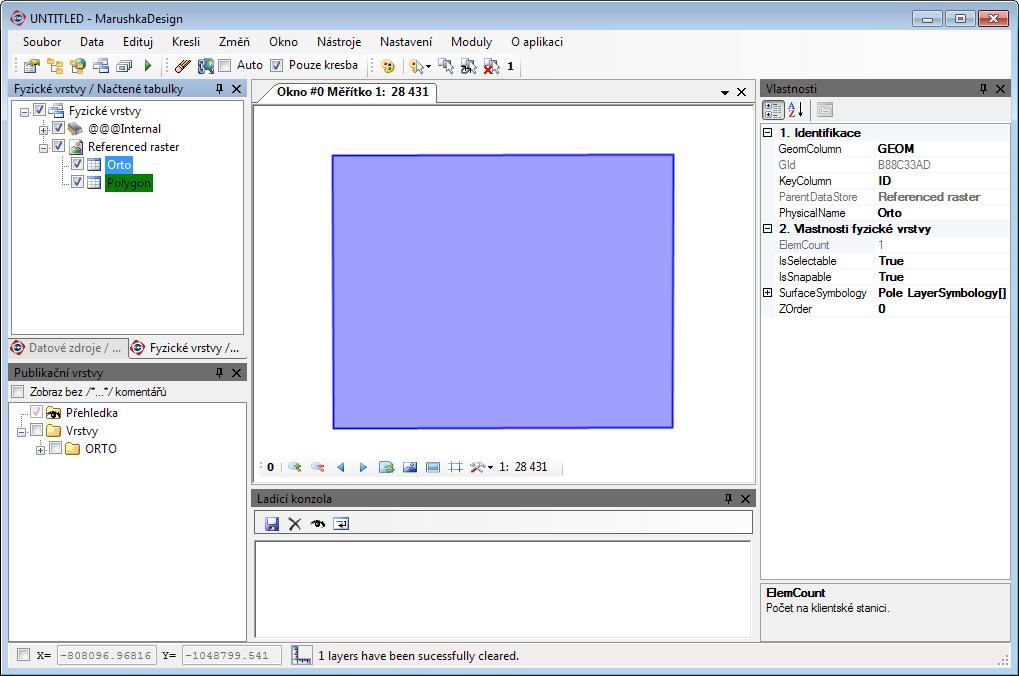Open the O aplikaci menu
This screenshot has width=1019, height=676.
(x=537, y=42)
